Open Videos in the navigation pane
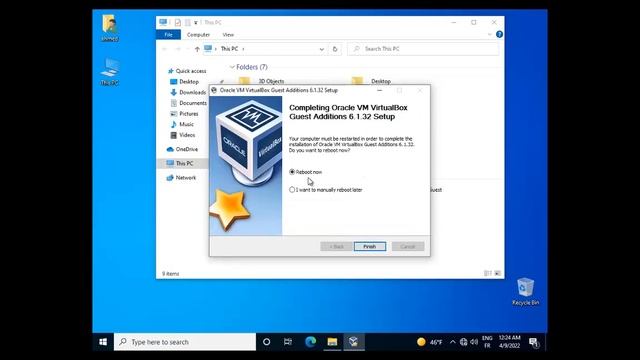Image resolution: width=640 pixels, height=360 pixels. pos(183,135)
